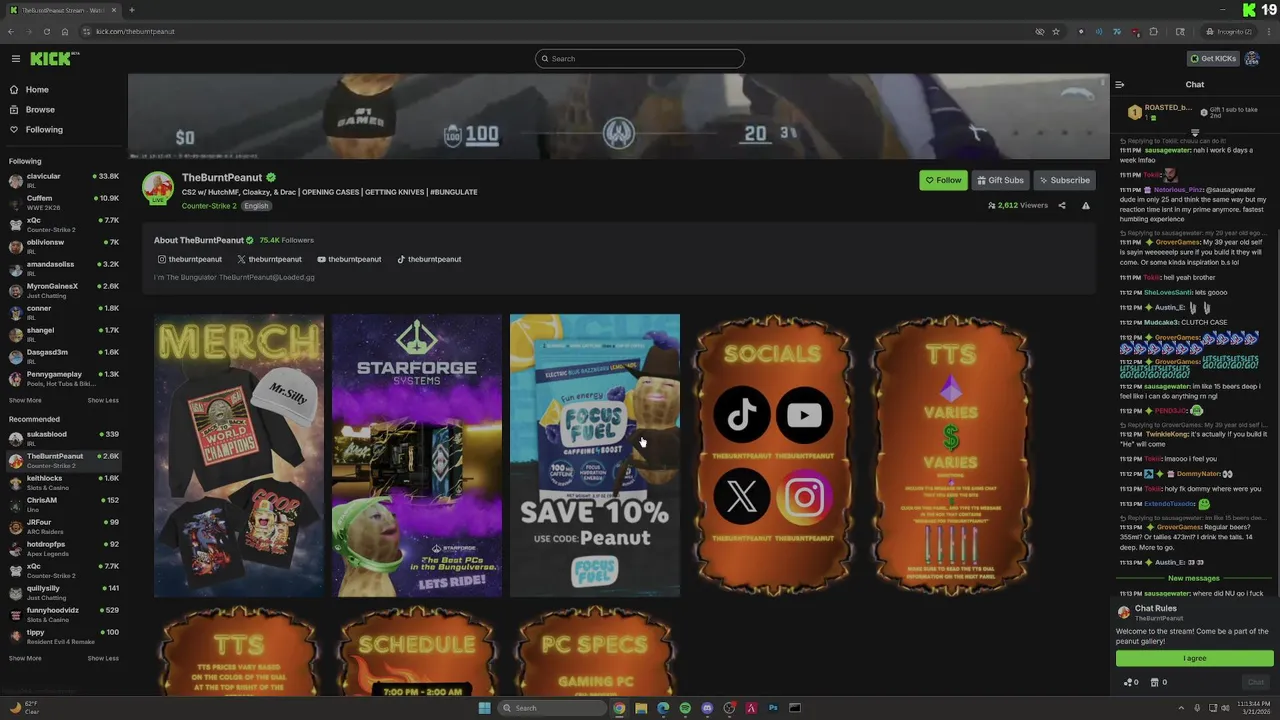Show More in the Following list
Image resolution: width=1280 pixels, height=720 pixels.
click(25, 400)
